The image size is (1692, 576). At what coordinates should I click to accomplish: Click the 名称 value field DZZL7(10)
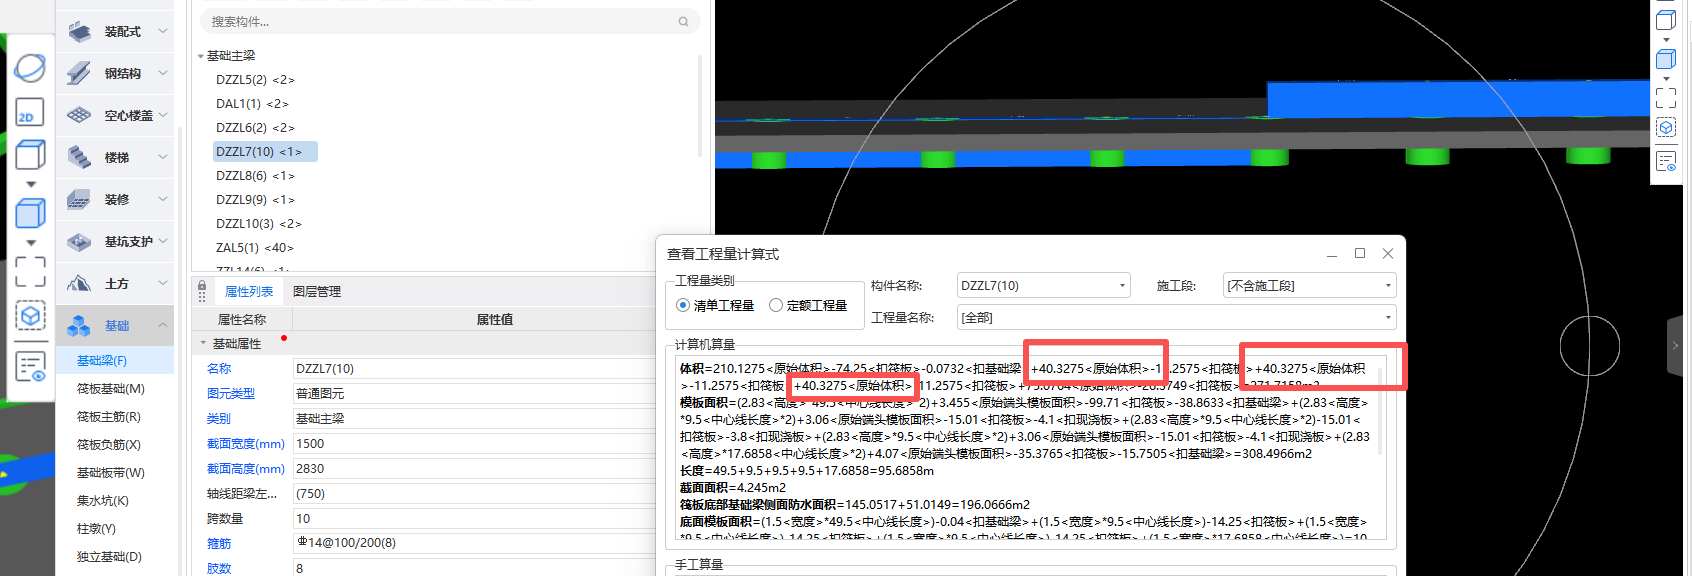[x=474, y=369]
